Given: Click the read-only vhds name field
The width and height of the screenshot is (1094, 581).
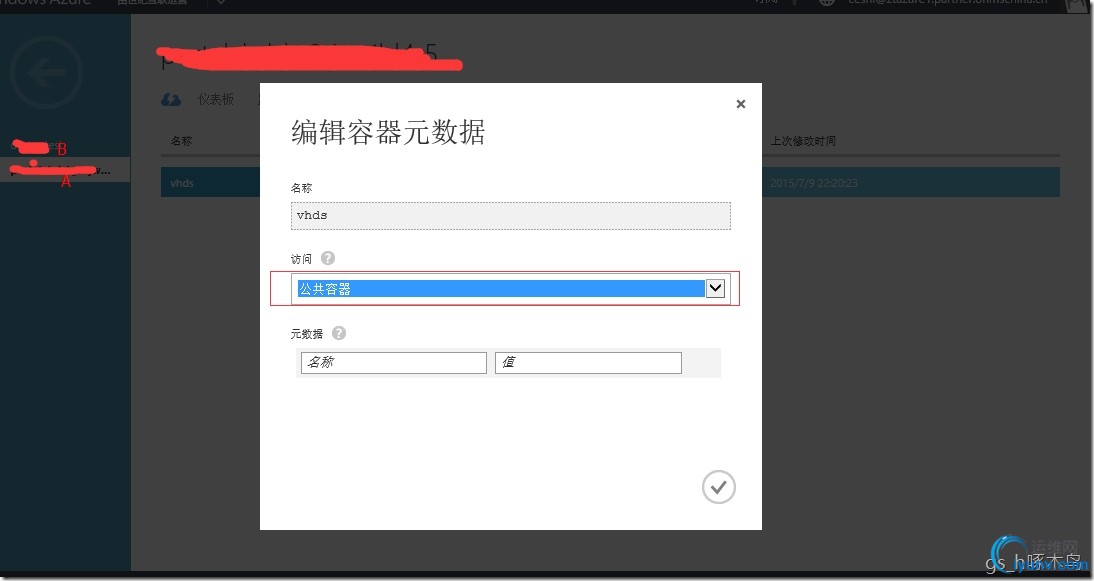Looking at the screenshot, I should tap(511, 216).
